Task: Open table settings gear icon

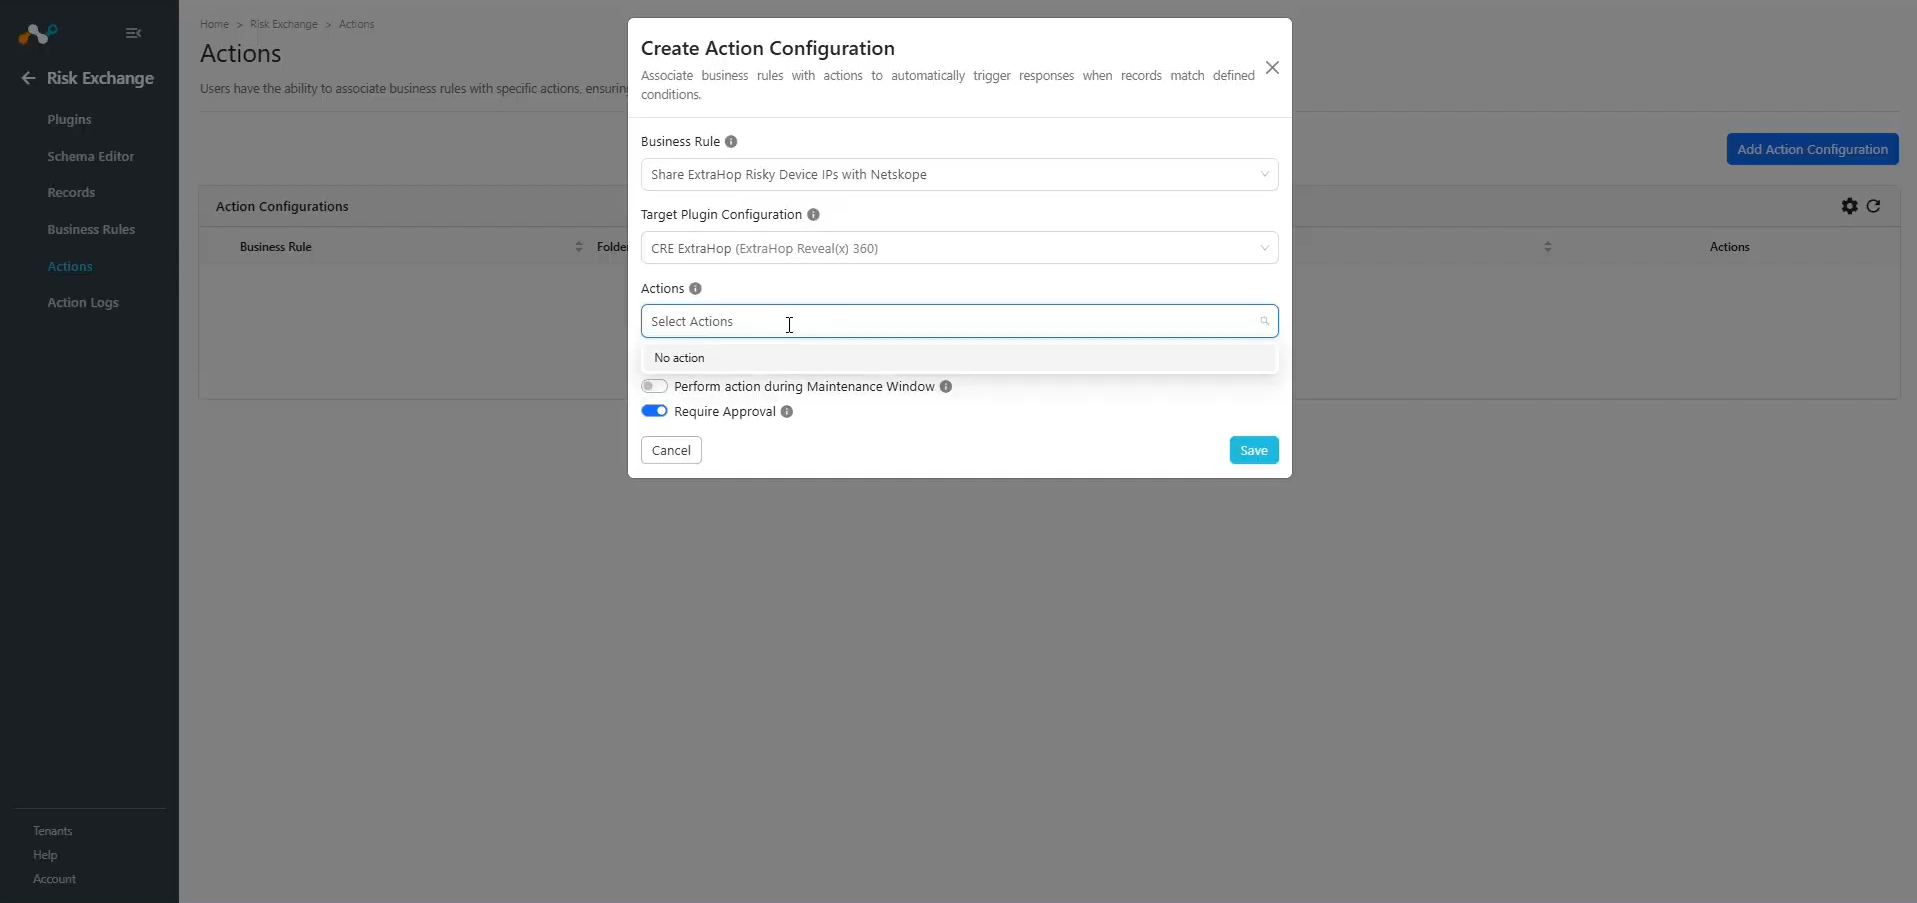Action: 1849,206
